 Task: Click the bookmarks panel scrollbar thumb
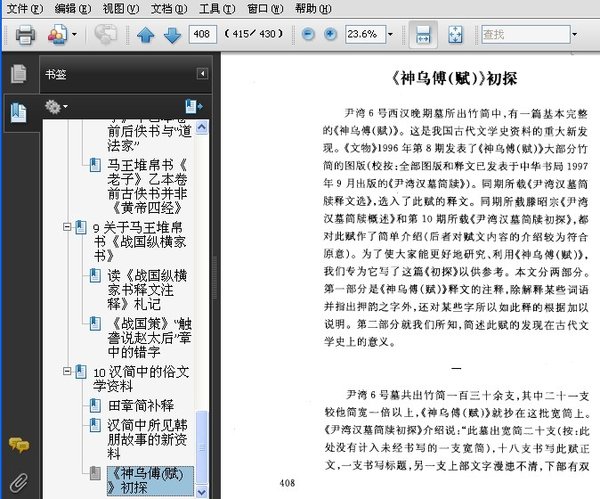tap(202, 447)
